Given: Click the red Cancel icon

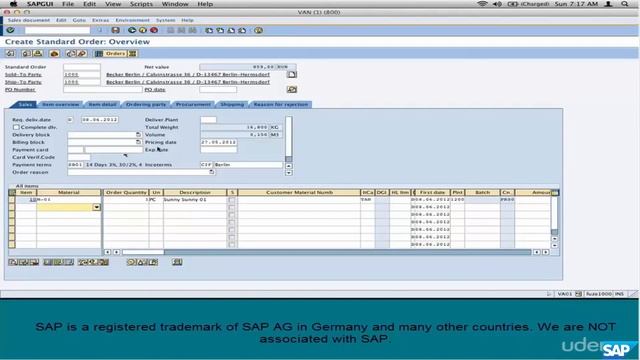Looking at the screenshot, I should coord(154,30).
